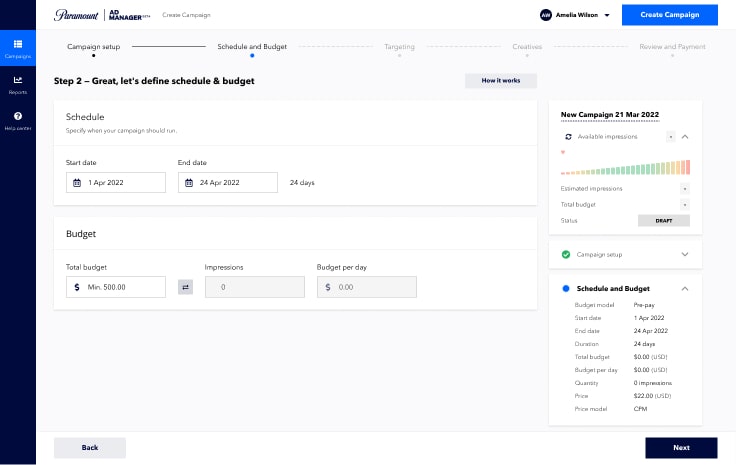Open Help center in sidebar
The image size is (736, 465).
pyautogui.click(x=18, y=121)
